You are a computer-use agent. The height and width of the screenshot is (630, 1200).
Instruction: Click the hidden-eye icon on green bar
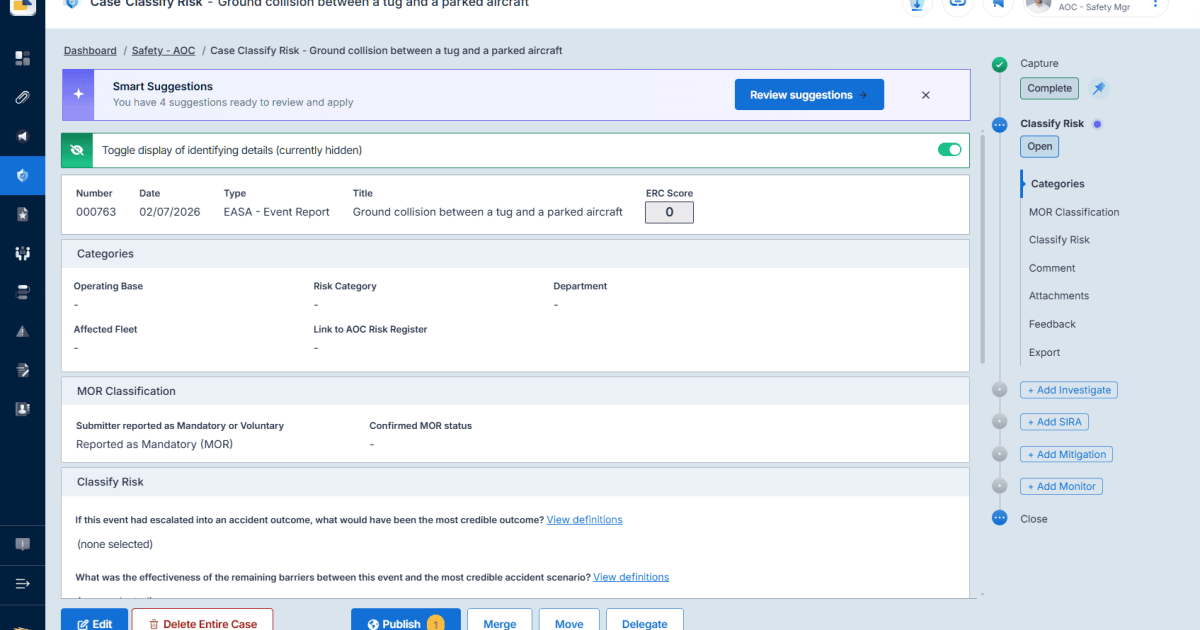76,150
